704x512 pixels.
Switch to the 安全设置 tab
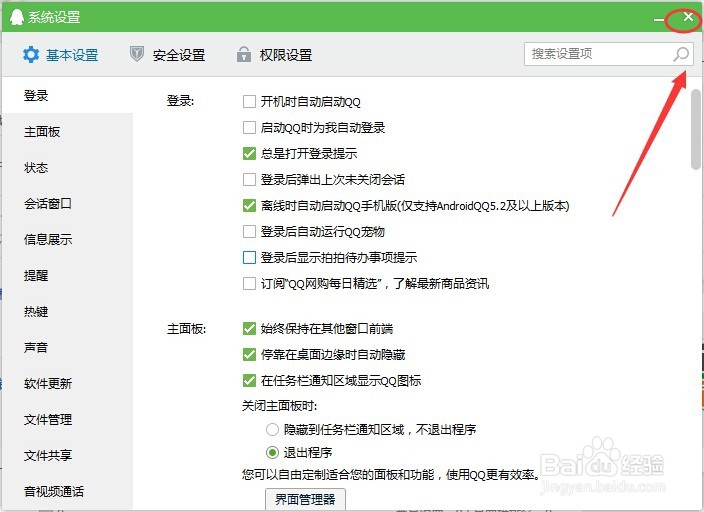click(x=167, y=55)
